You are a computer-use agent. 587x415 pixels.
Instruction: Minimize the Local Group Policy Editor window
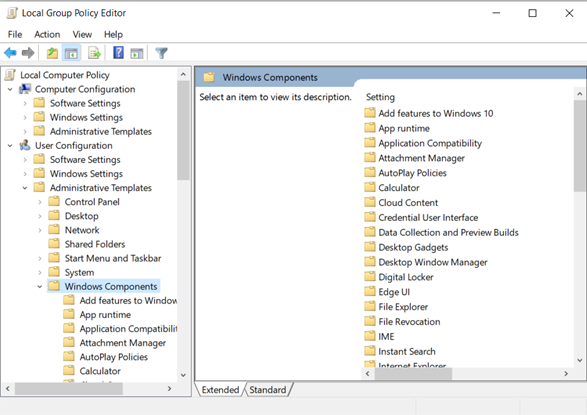tap(496, 13)
